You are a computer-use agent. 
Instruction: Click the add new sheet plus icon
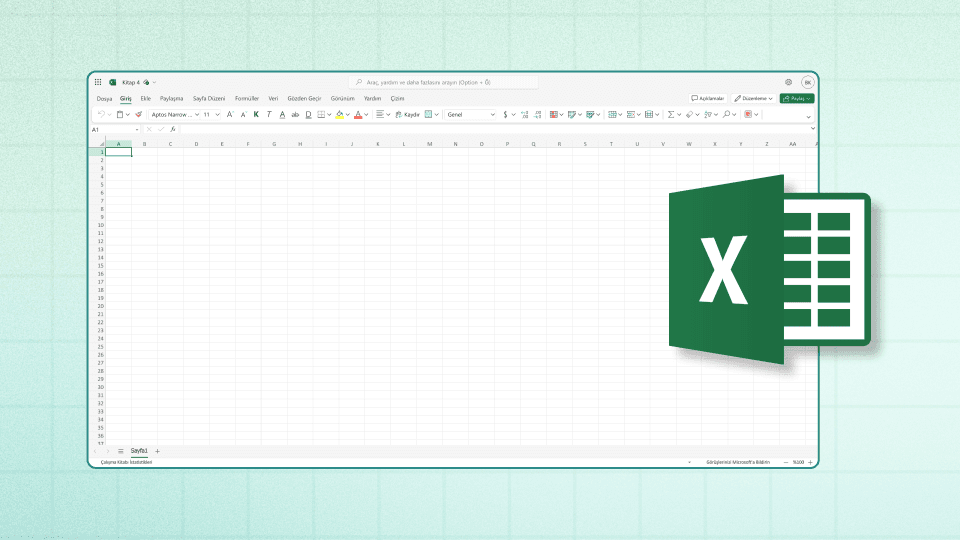(157, 451)
